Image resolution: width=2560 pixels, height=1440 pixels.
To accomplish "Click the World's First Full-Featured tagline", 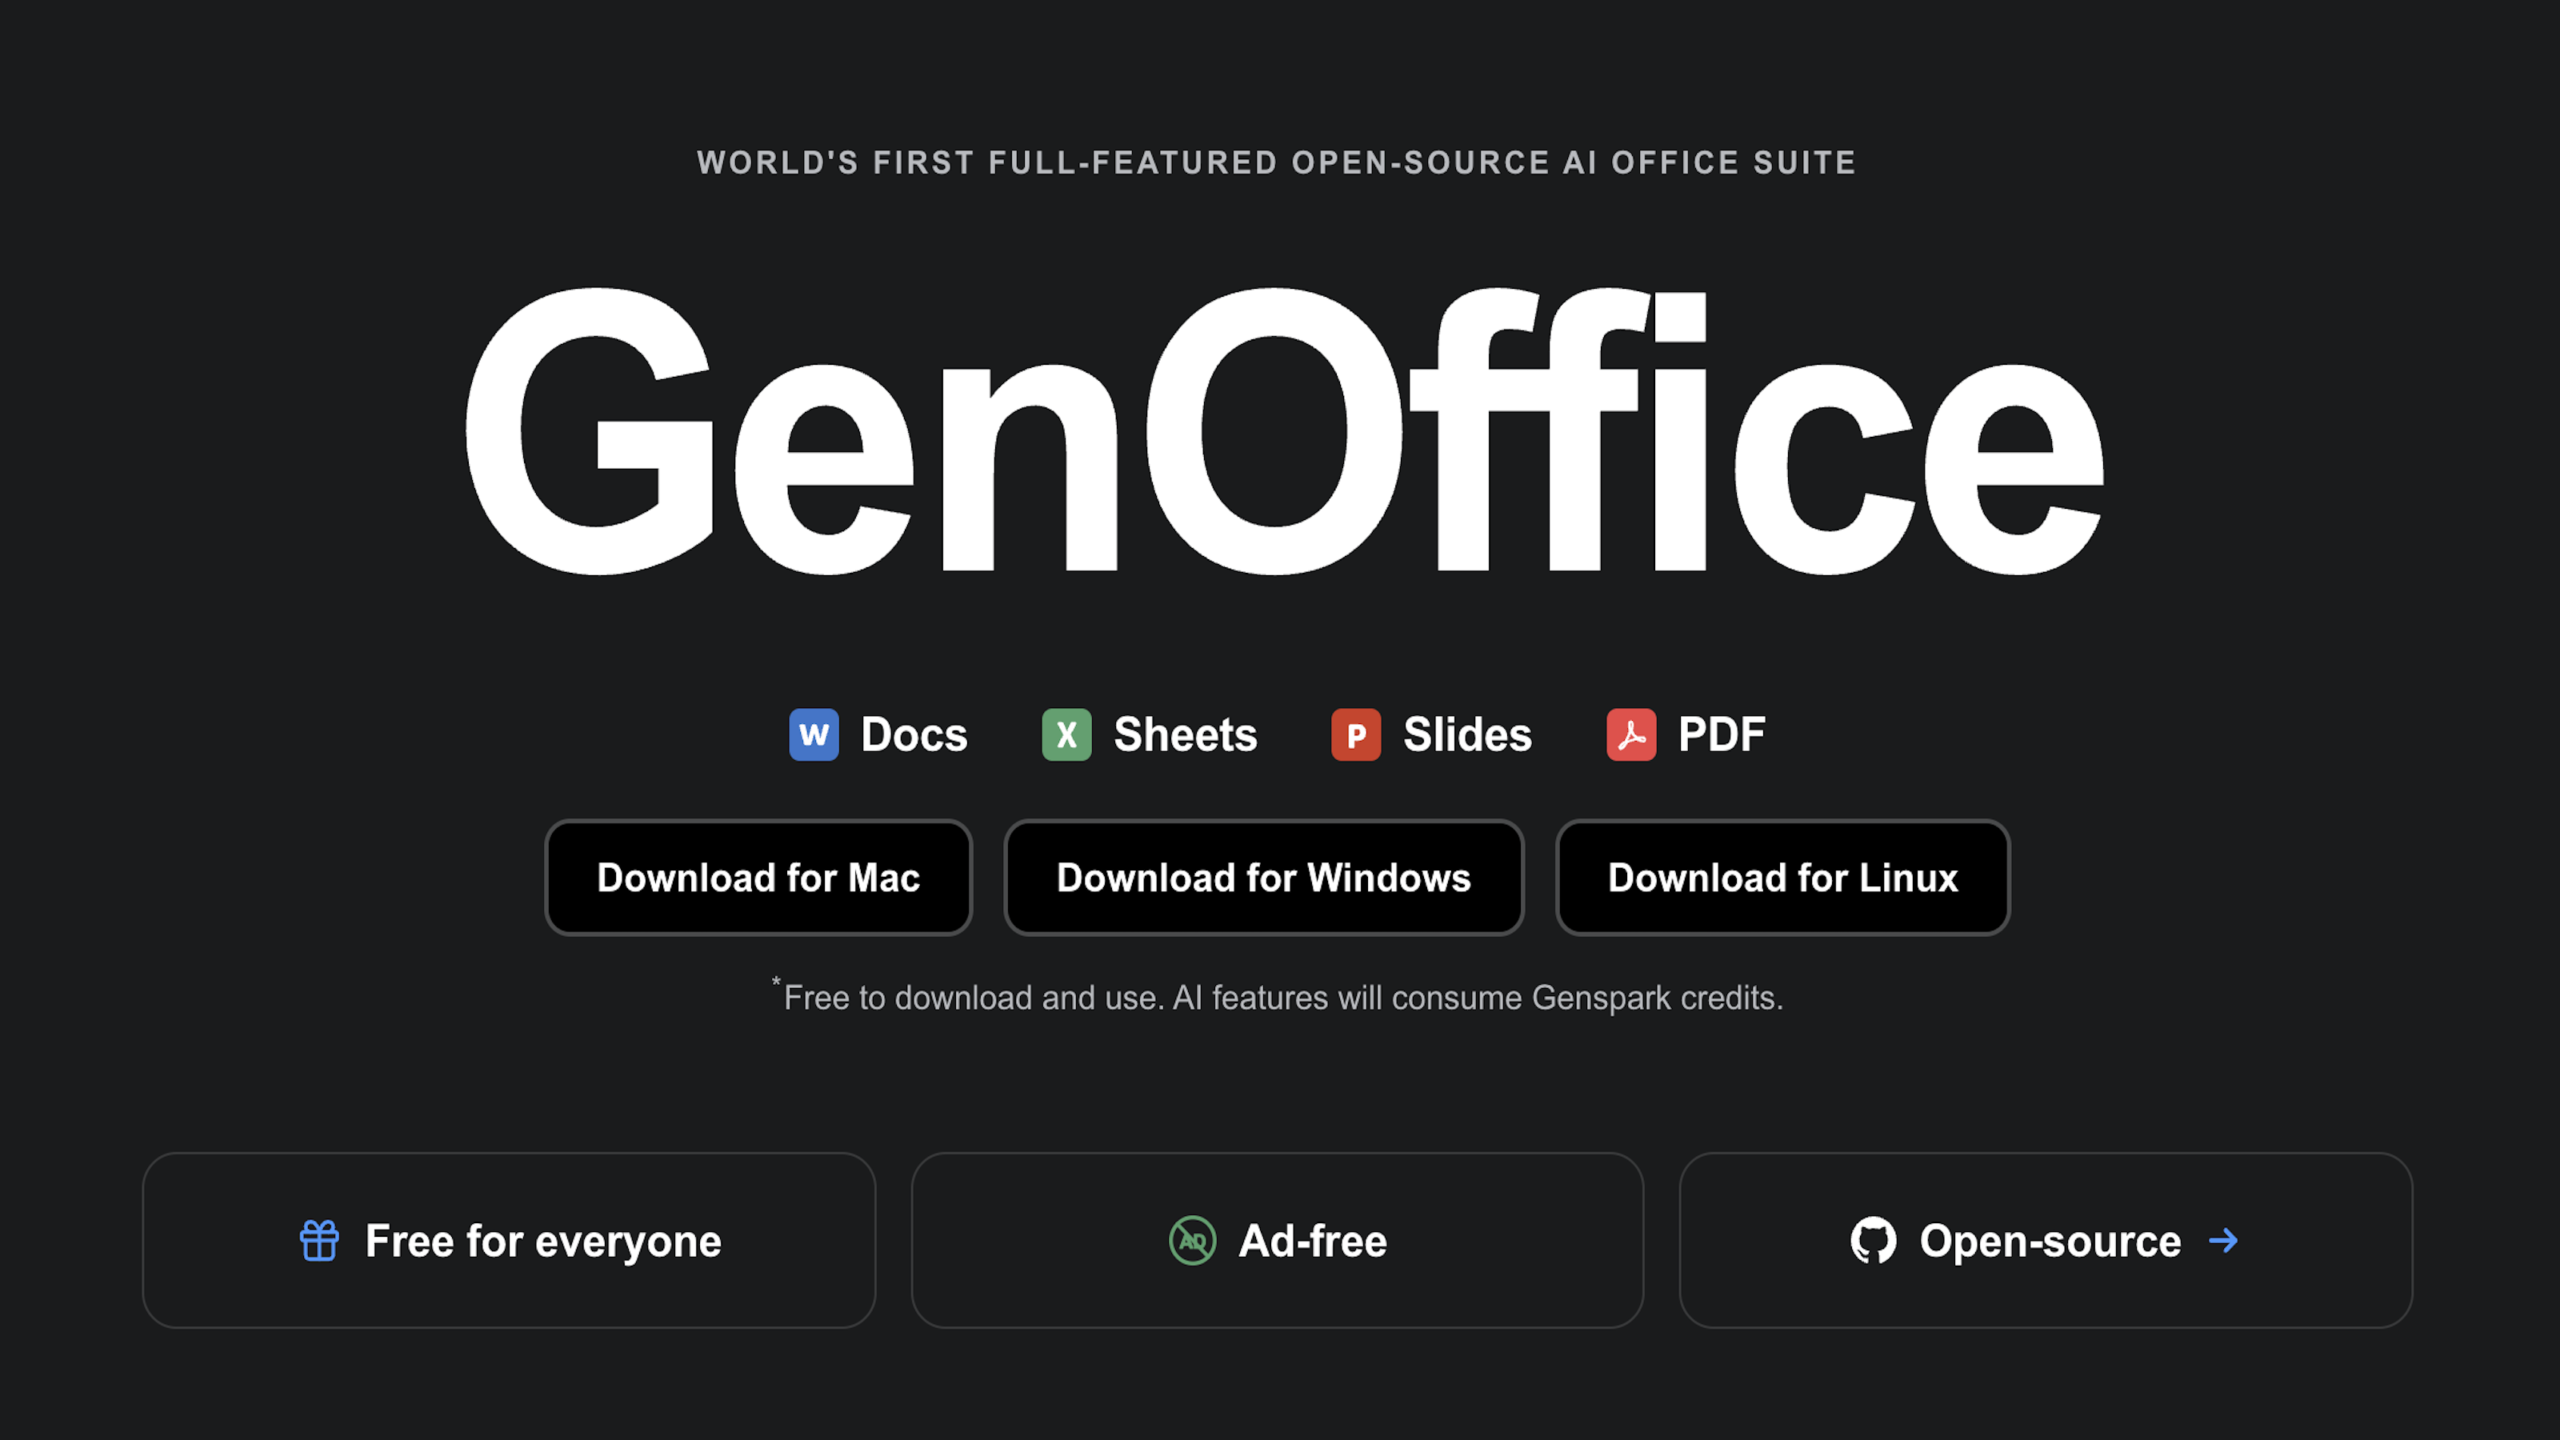I will click(x=1276, y=162).
